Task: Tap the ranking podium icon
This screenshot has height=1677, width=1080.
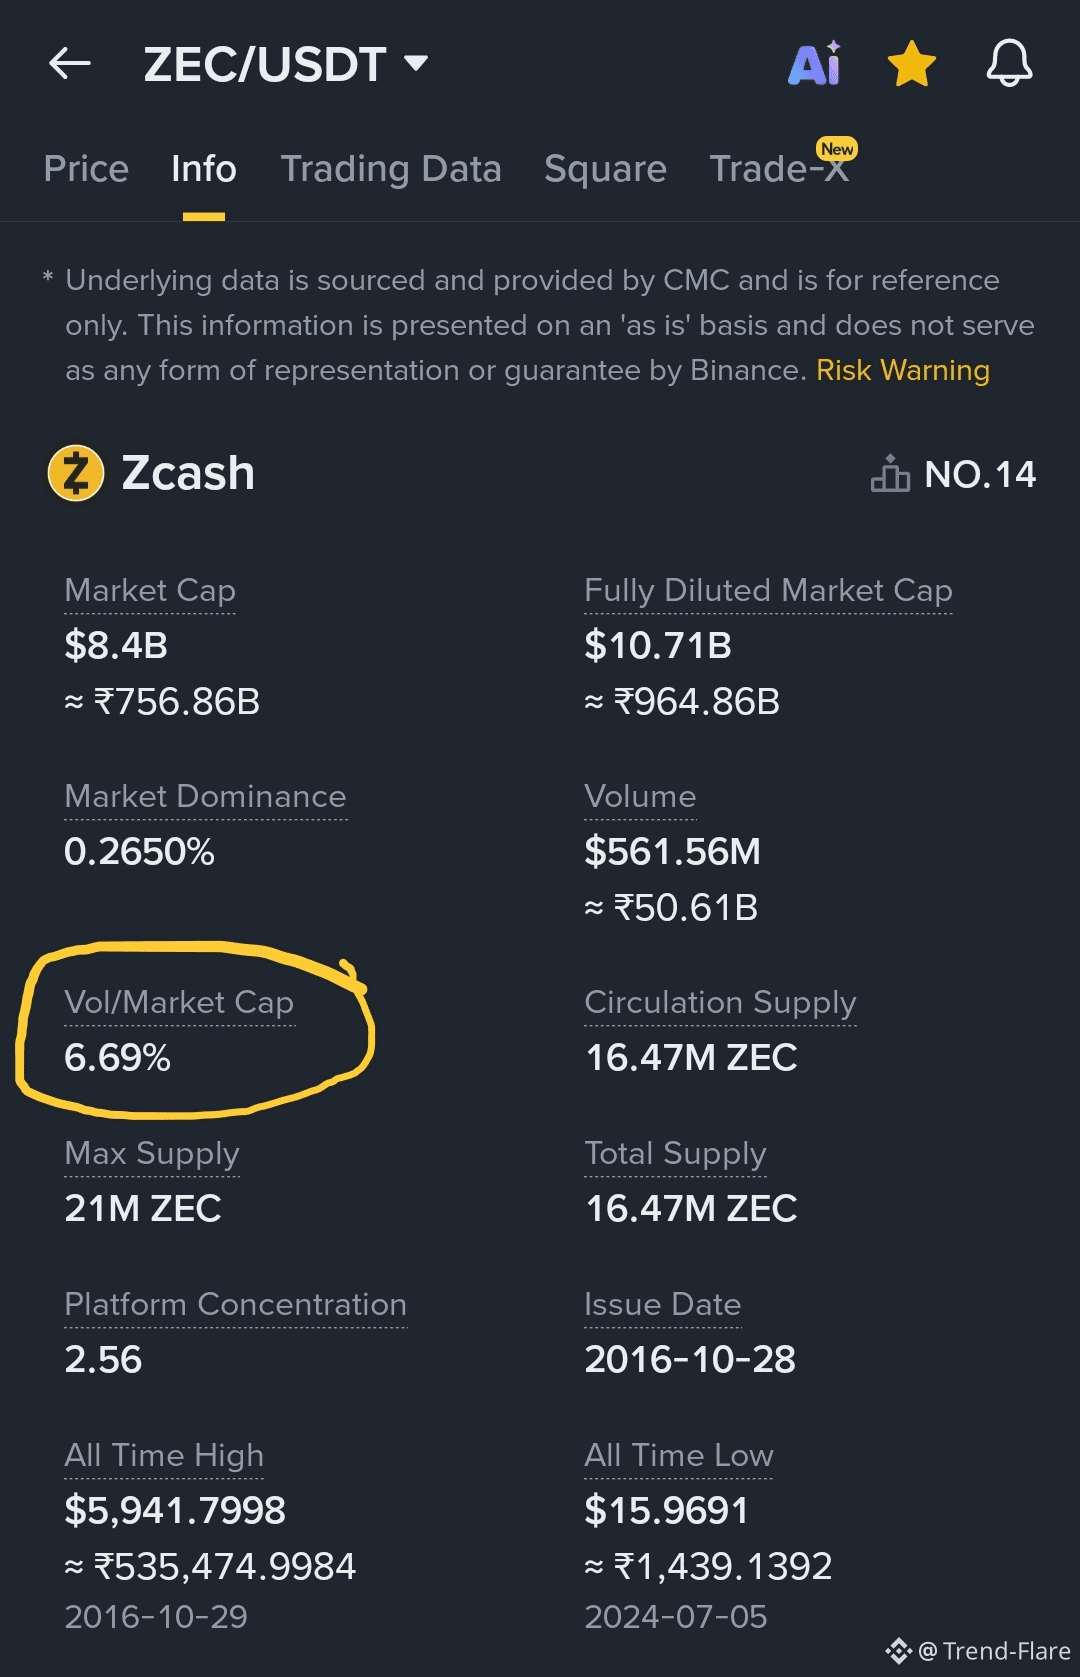Action: coord(890,474)
